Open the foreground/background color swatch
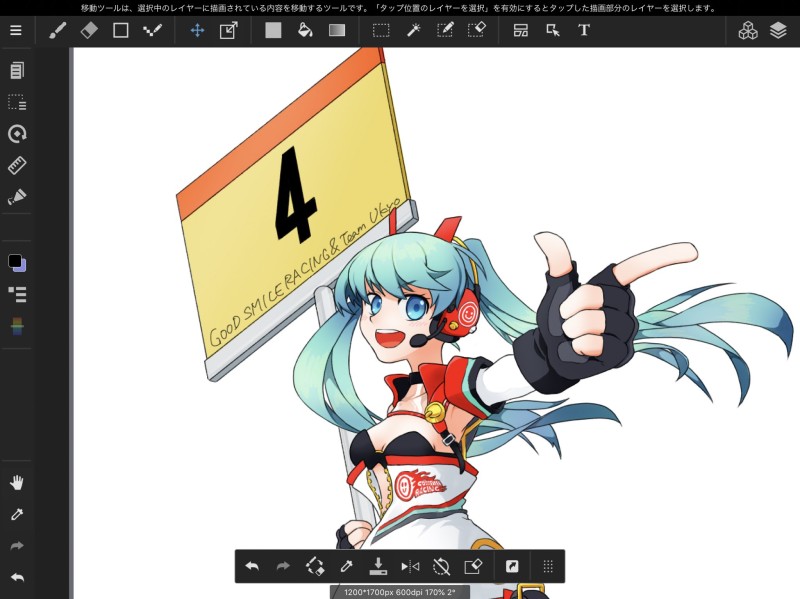The height and width of the screenshot is (599, 800). click(x=17, y=263)
